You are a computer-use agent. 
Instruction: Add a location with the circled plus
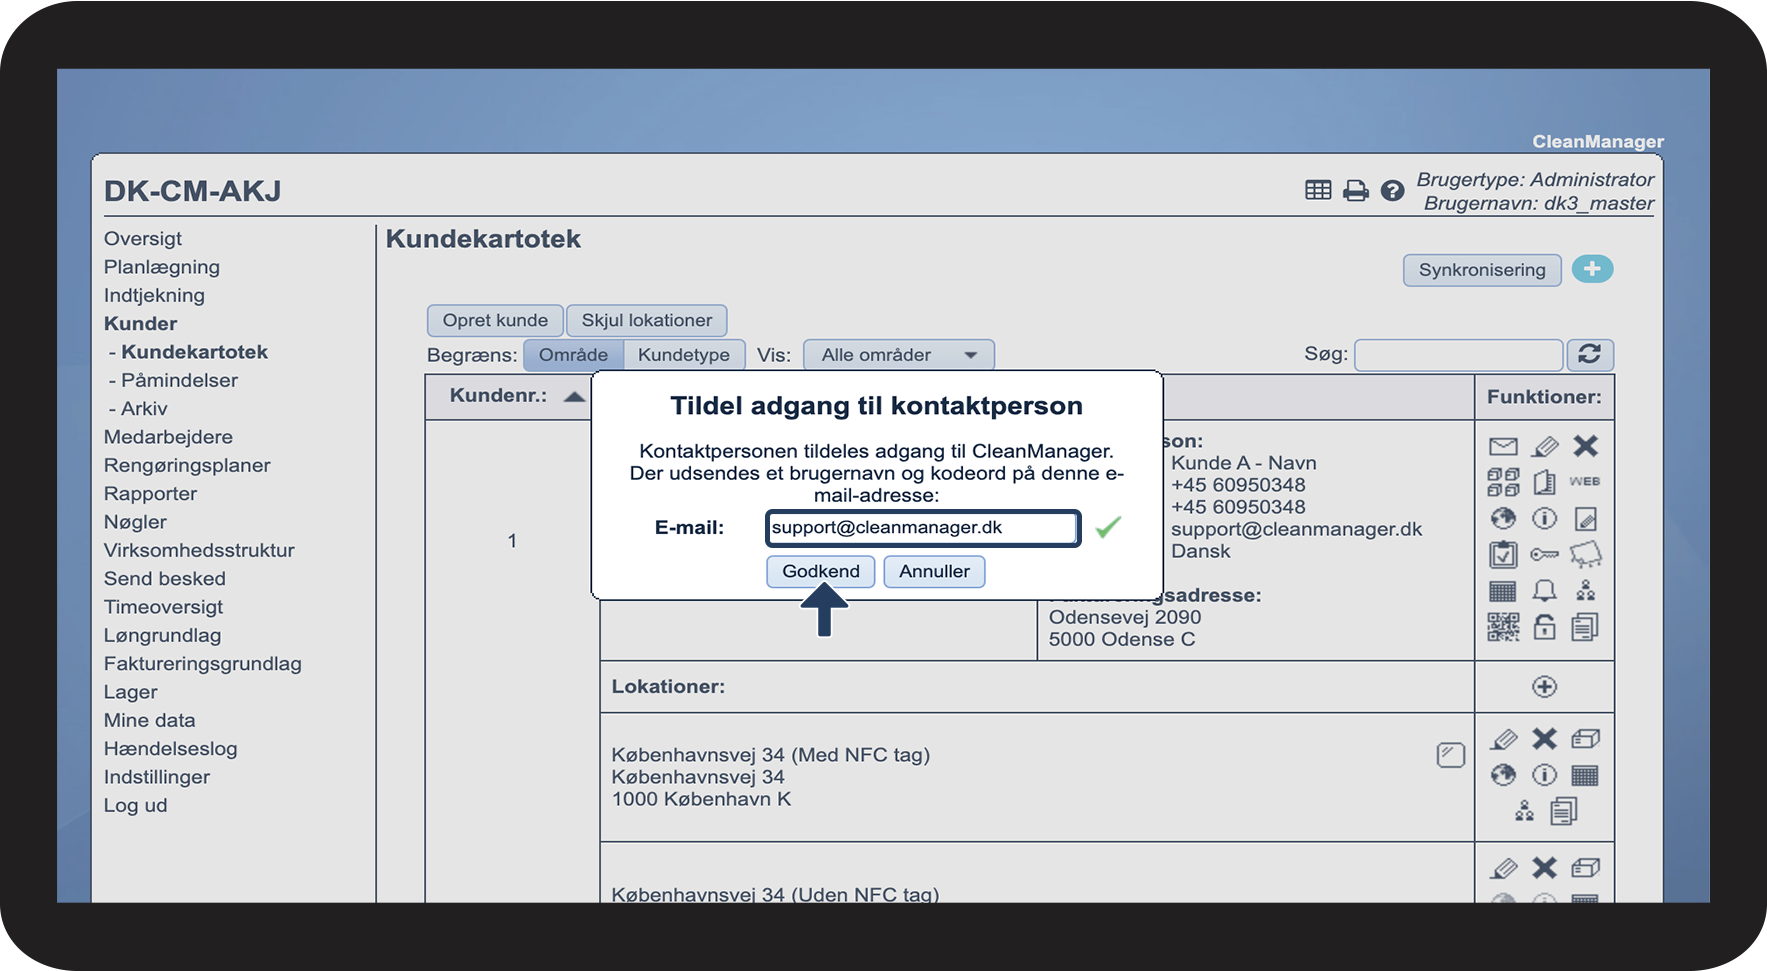[1544, 686]
